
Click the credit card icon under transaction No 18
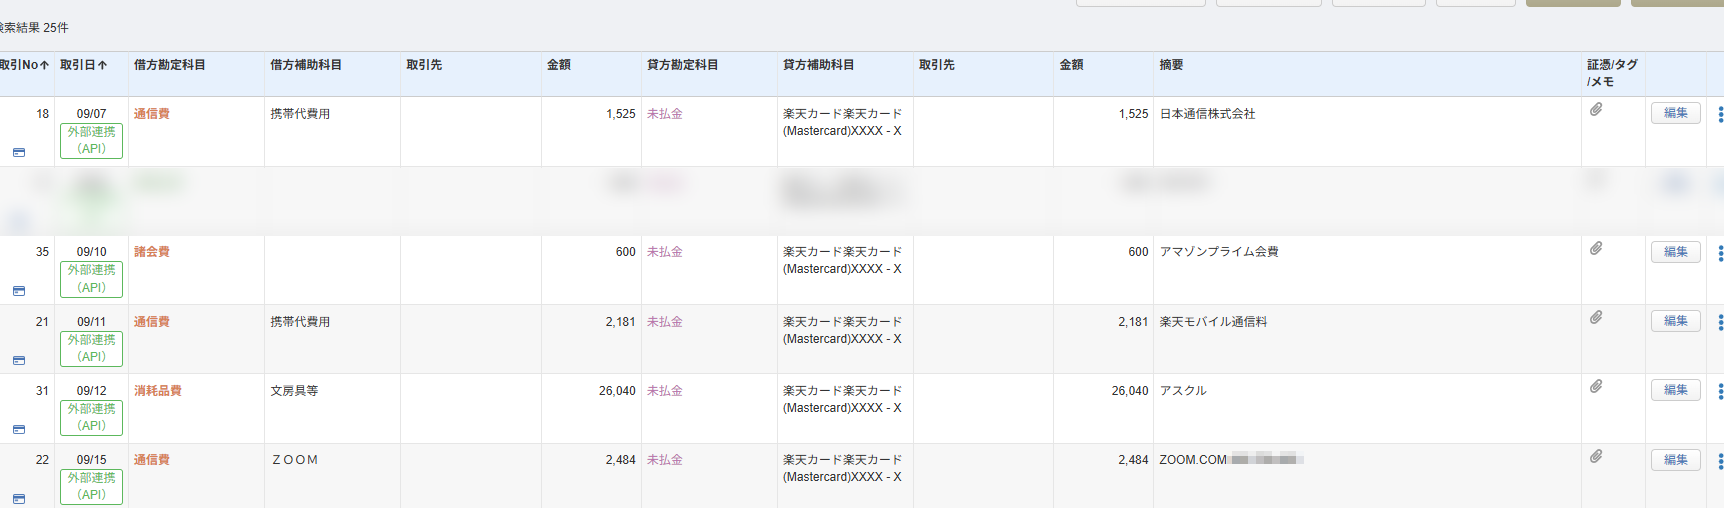pos(19,153)
